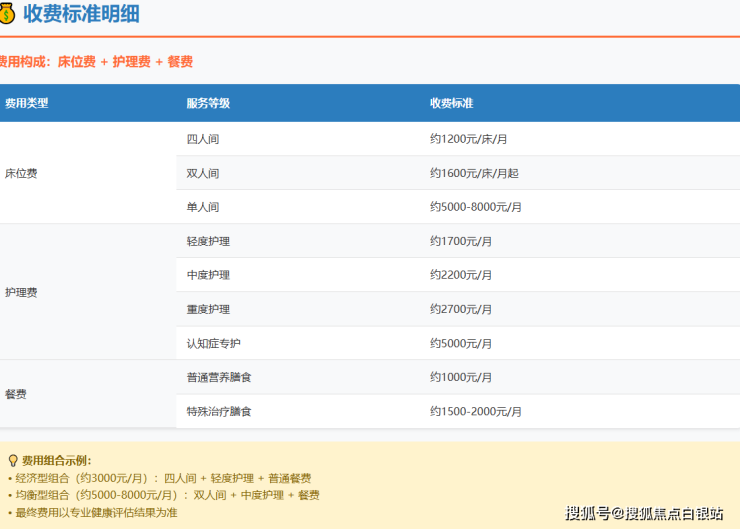Click the 餐费 category cell
Screen dimensions: 740x529
(x=16, y=394)
